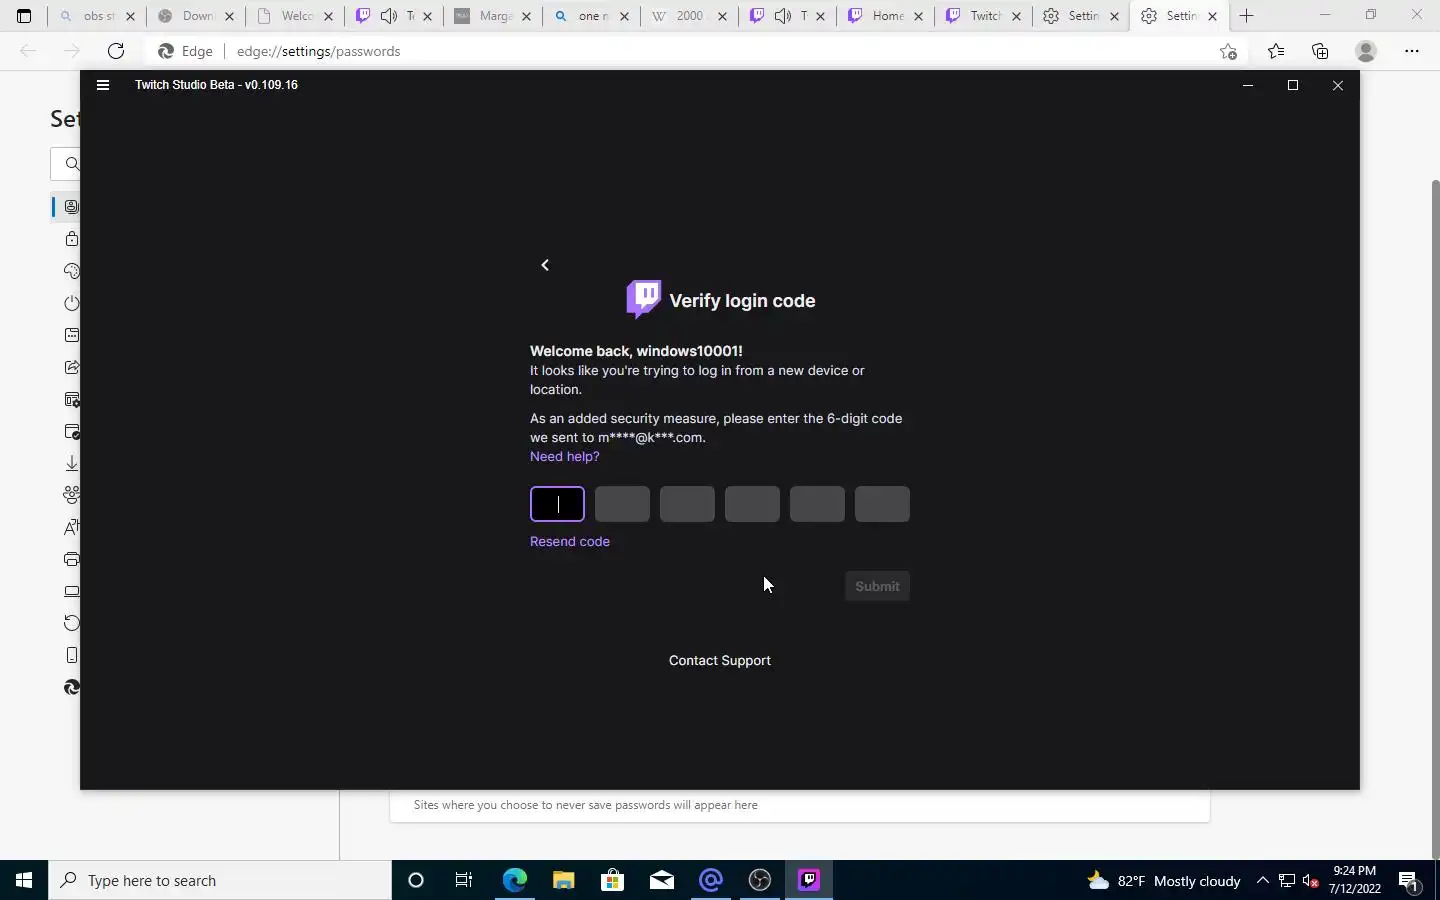Select Profiles icon in Edge settings sidebar

71,207
